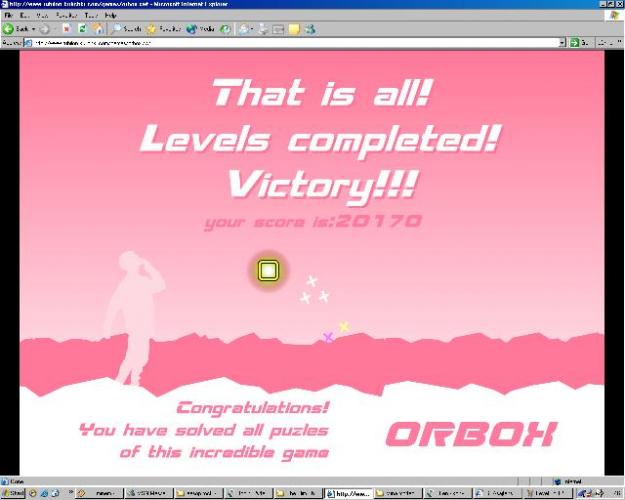Open the Windows Start button
The height and width of the screenshot is (500, 625).
point(13,493)
